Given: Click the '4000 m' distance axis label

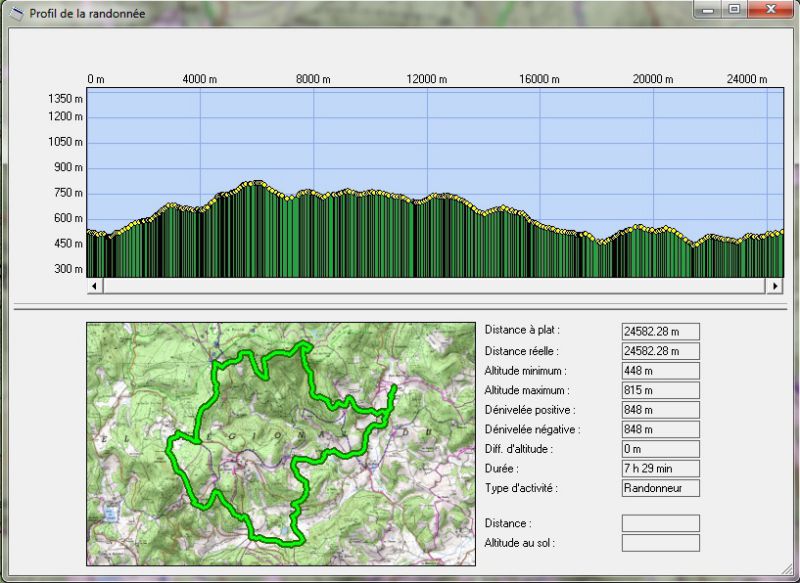Looking at the screenshot, I should click(x=199, y=79).
